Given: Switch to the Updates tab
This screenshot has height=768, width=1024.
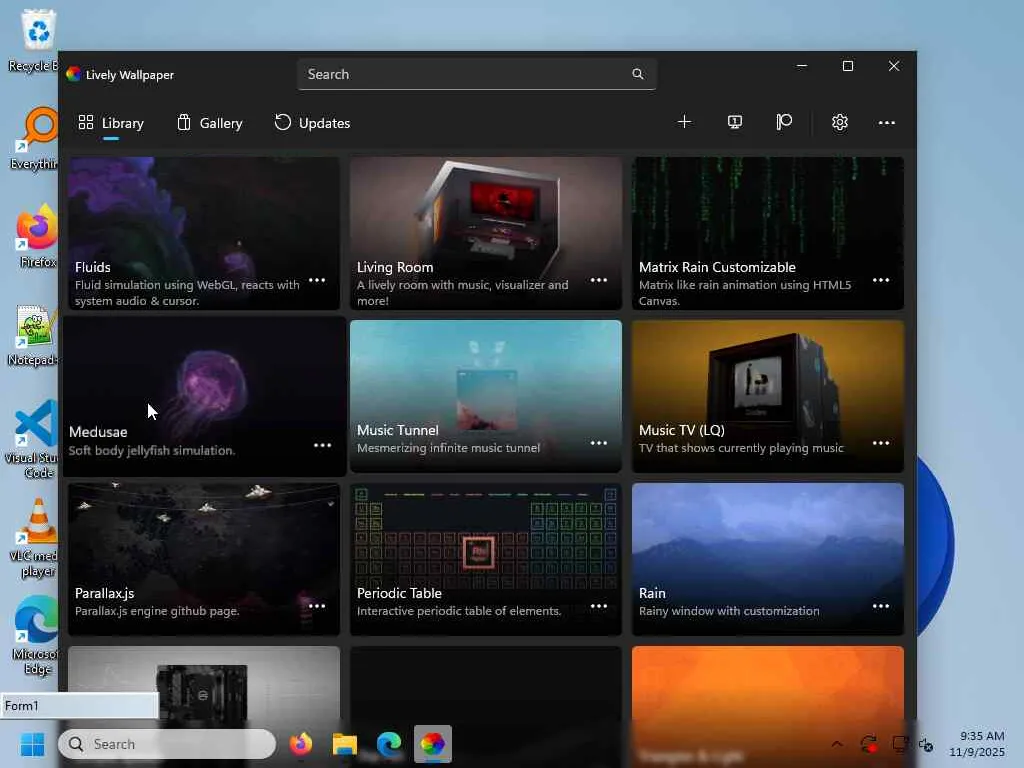Looking at the screenshot, I should click(x=312, y=123).
